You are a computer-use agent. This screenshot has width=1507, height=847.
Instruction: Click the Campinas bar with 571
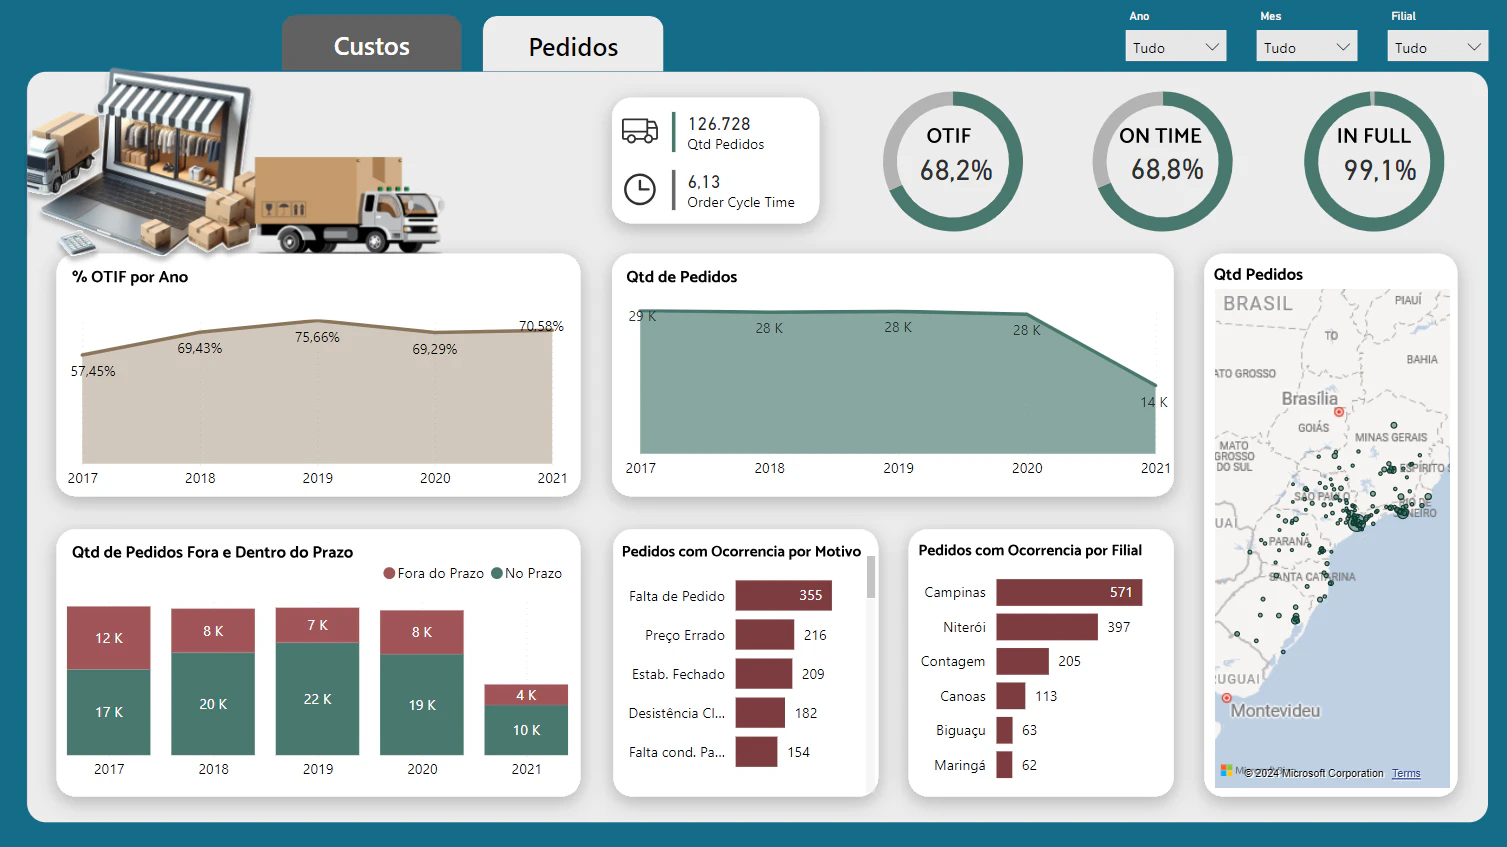coord(1069,592)
